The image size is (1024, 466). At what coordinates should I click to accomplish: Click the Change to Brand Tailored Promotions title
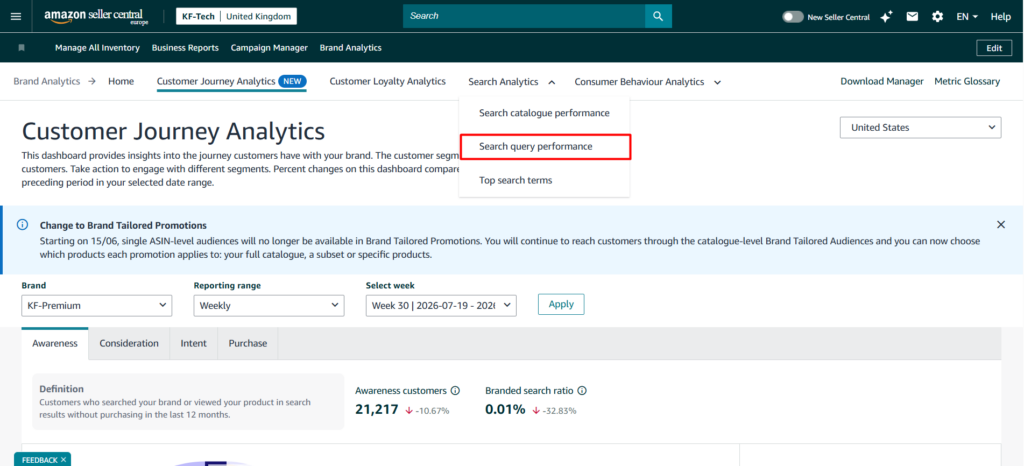click(x=123, y=225)
